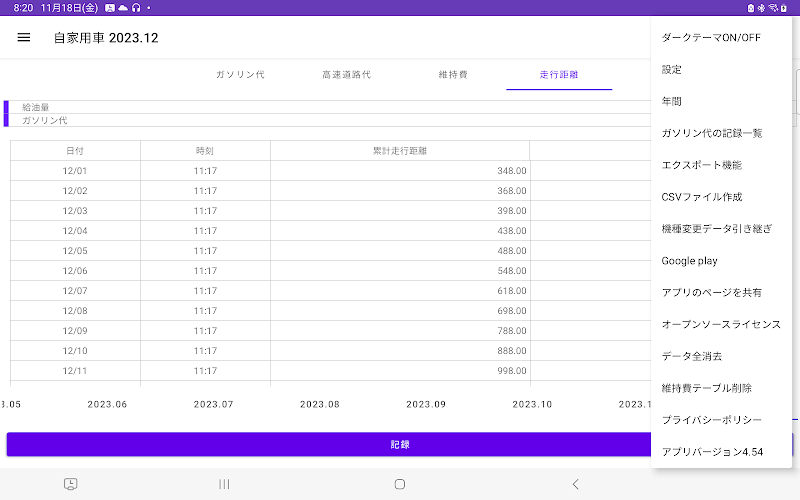Image resolution: width=800 pixels, height=500 pixels.
Task: Select CSVファイル作成 menu item
Action: click(x=702, y=197)
